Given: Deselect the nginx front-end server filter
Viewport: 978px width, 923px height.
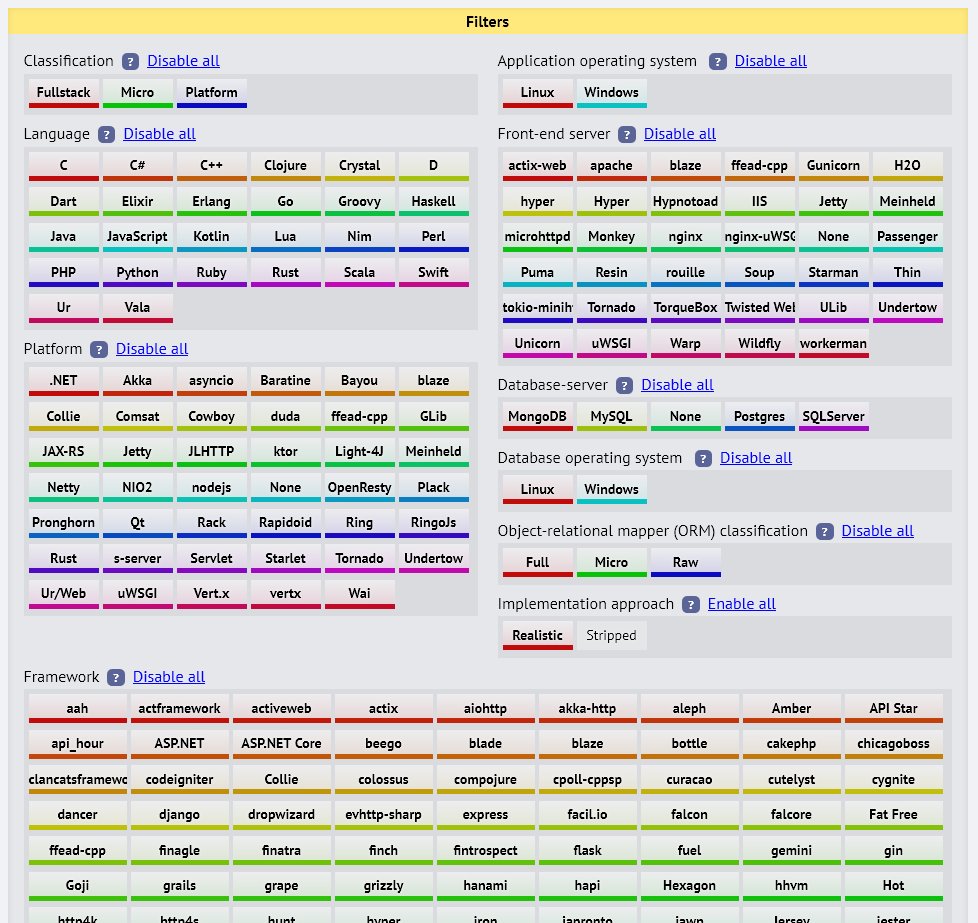Looking at the screenshot, I should (685, 236).
